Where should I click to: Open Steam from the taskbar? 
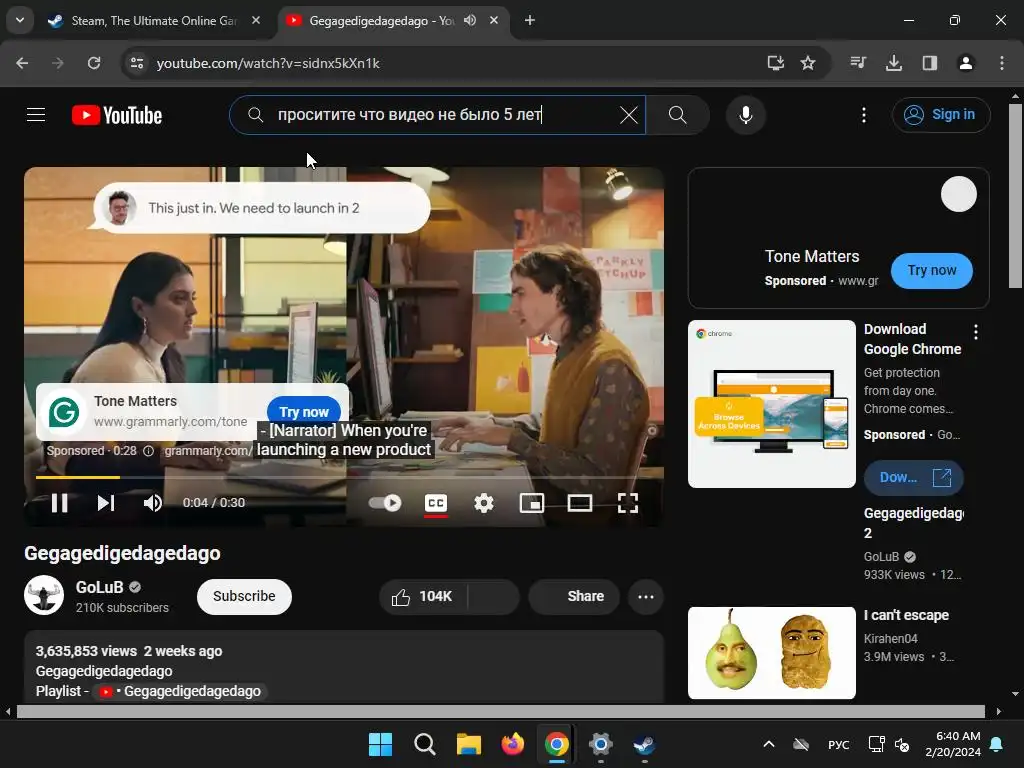click(645, 744)
